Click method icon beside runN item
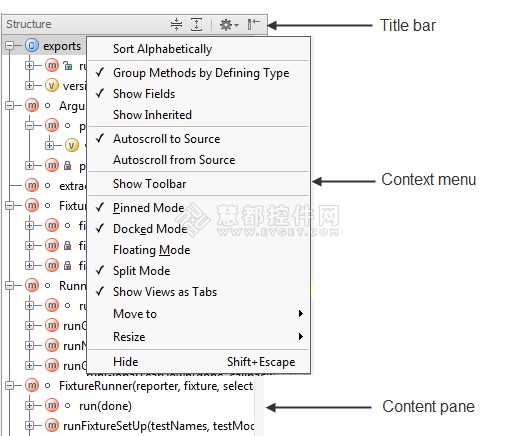Viewport: 509px width, 436px height. [52, 345]
